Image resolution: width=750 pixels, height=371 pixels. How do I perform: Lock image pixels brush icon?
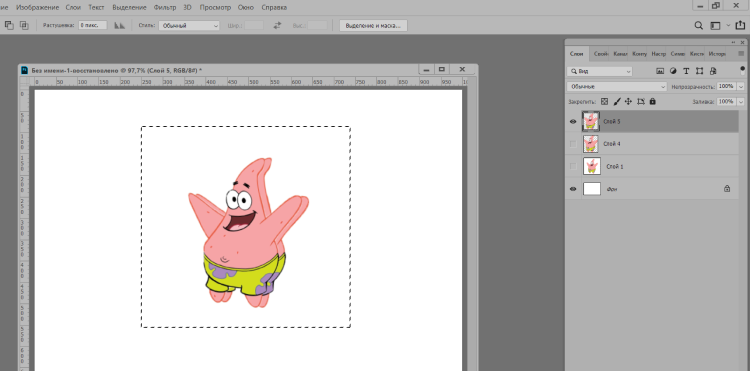point(617,101)
